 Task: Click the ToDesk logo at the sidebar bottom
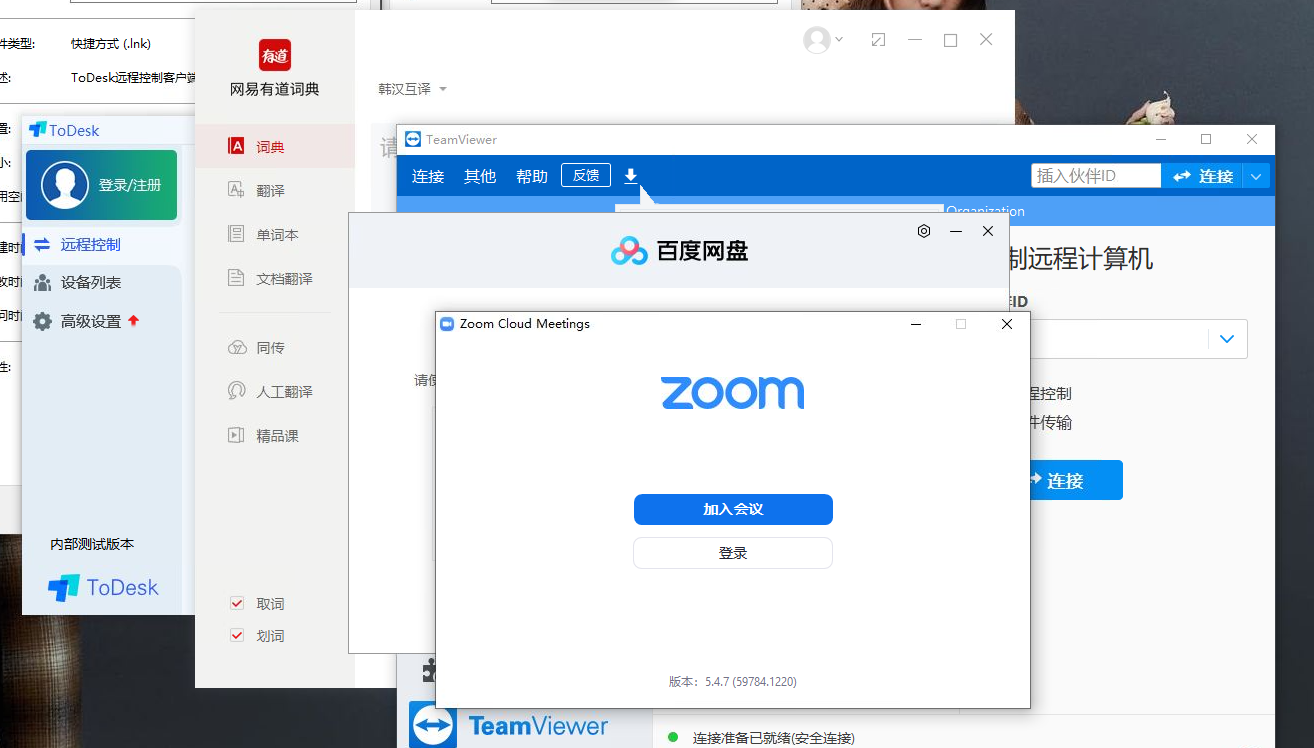click(103, 588)
